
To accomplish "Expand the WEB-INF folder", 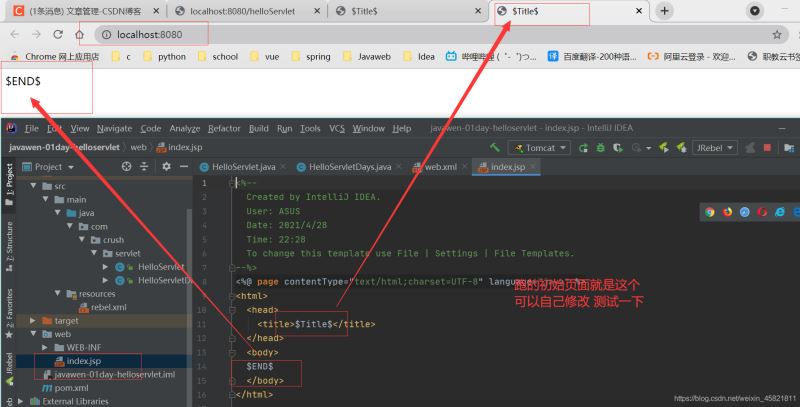I will 45,347.
